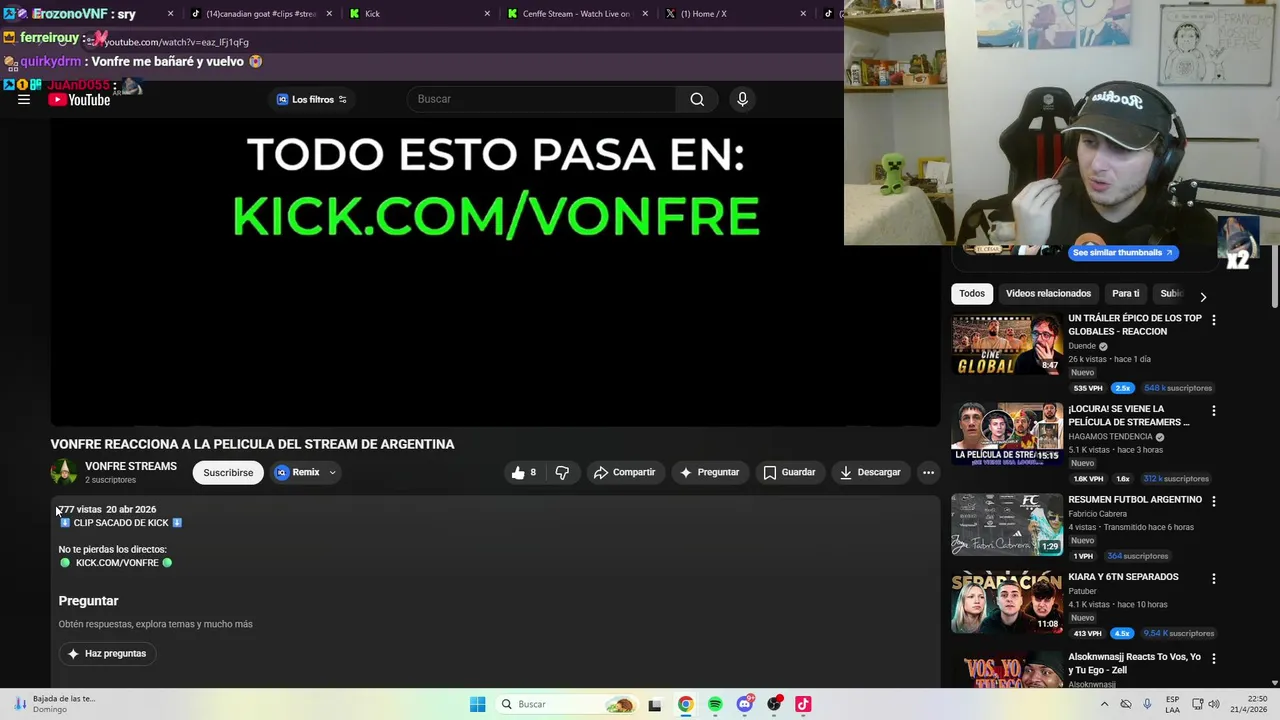
Task: Open options for KIARA Y 6TN SEPARADOS
Action: [1214, 578]
